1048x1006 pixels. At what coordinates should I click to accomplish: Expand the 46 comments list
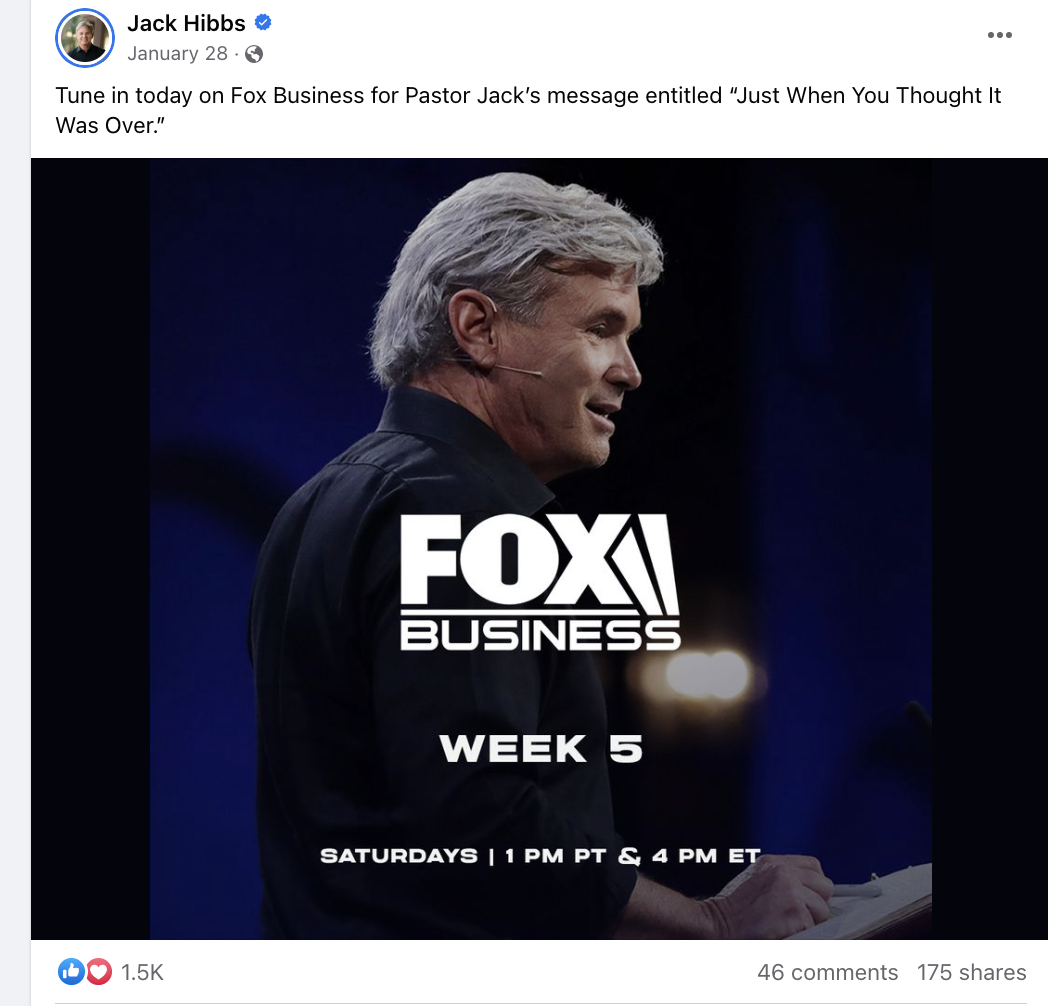tap(827, 972)
